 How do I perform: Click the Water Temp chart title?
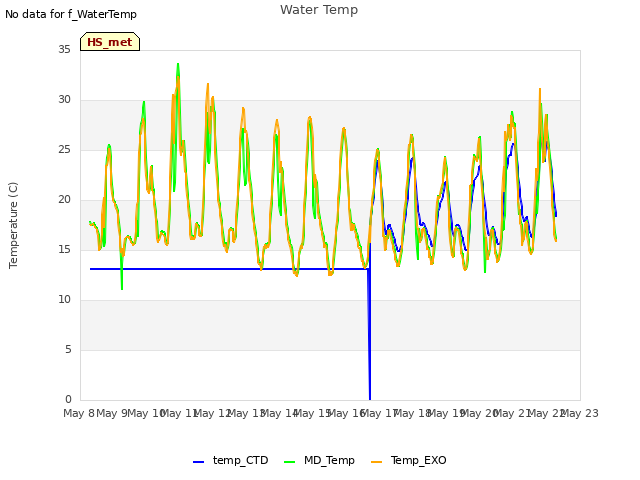point(319,10)
